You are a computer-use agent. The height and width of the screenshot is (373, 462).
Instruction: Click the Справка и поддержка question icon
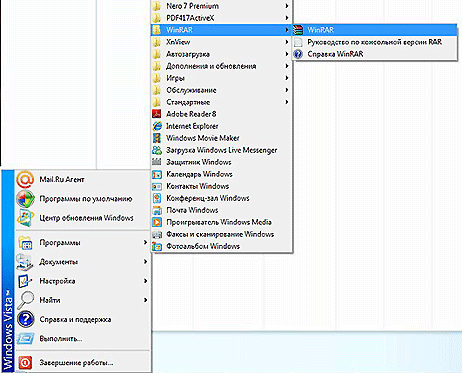coord(25,319)
